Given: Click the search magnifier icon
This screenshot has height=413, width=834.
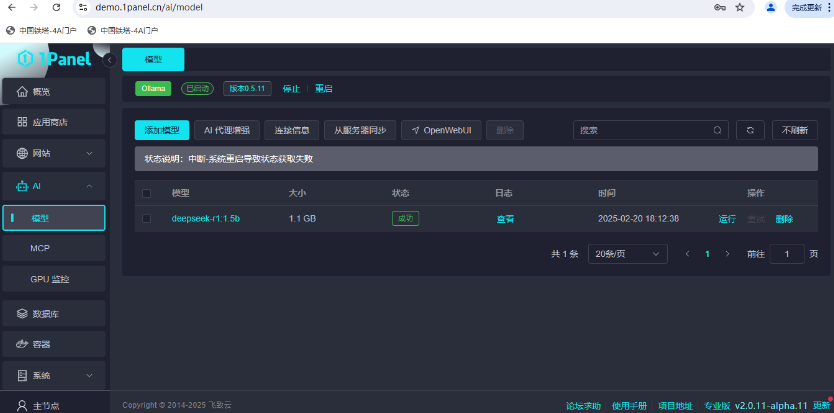Looking at the screenshot, I should click(x=718, y=130).
